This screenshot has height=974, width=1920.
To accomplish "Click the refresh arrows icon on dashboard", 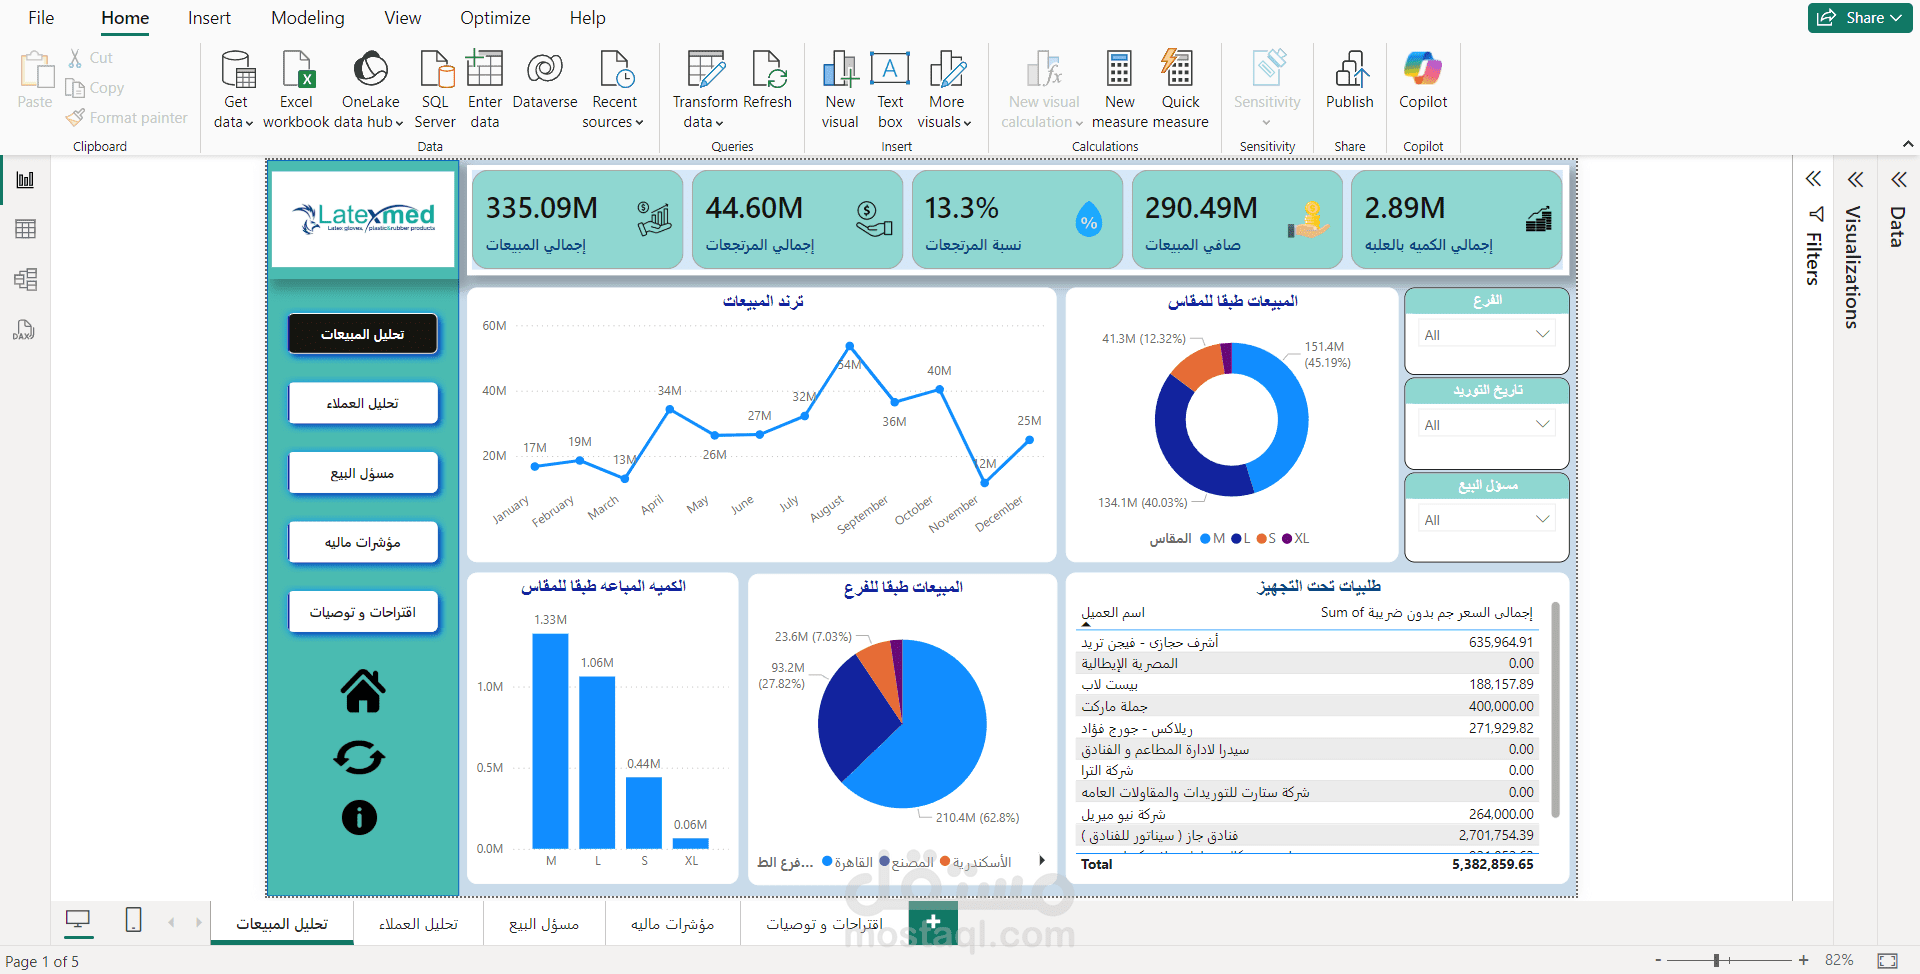I will [x=359, y=757].
